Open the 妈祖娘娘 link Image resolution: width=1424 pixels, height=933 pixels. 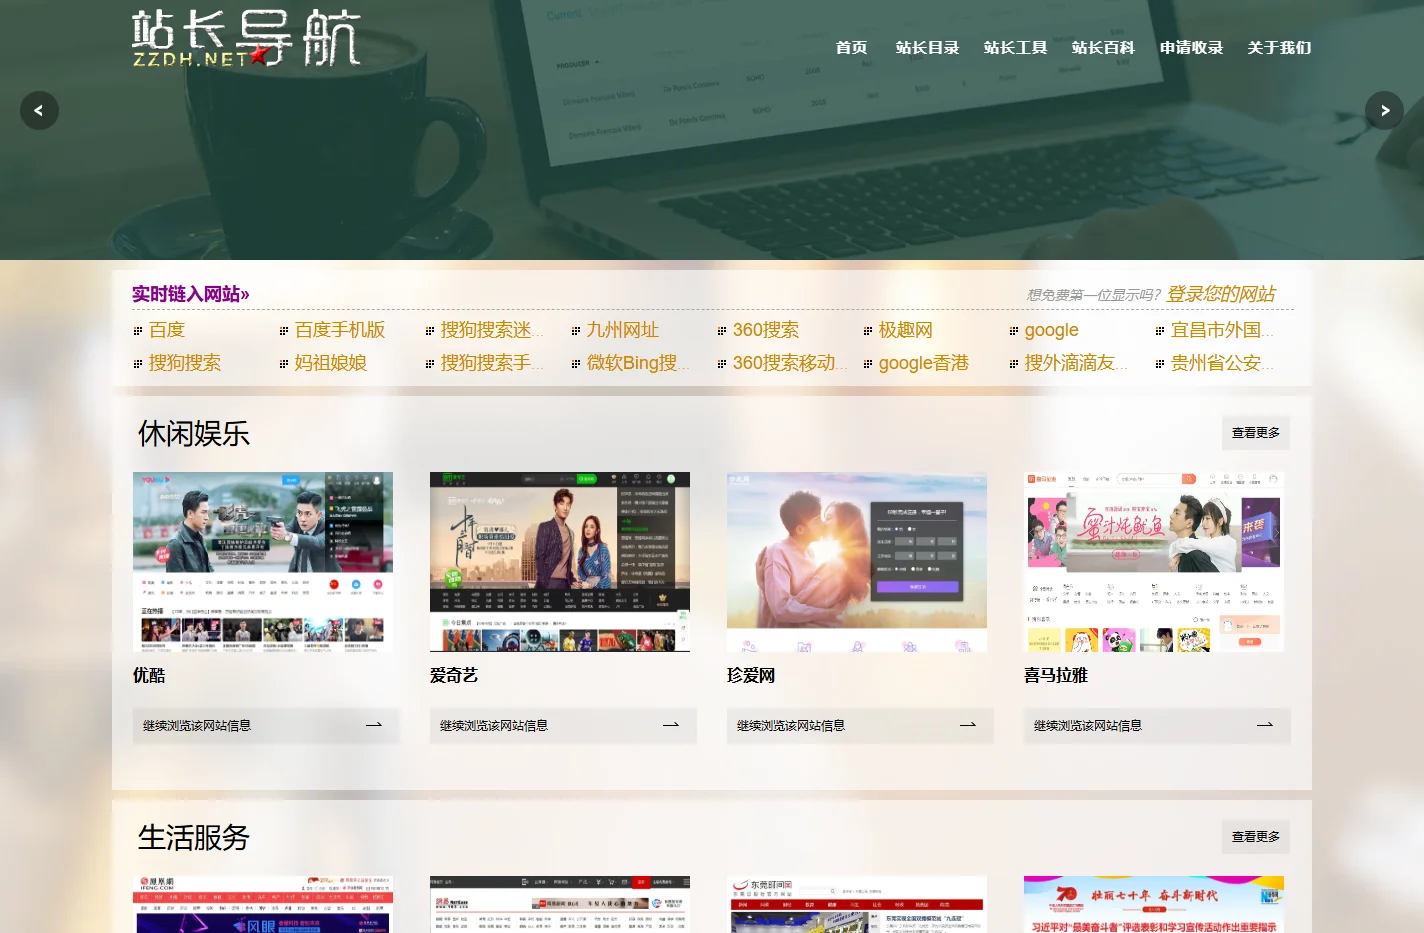click(x=331, y=363)
